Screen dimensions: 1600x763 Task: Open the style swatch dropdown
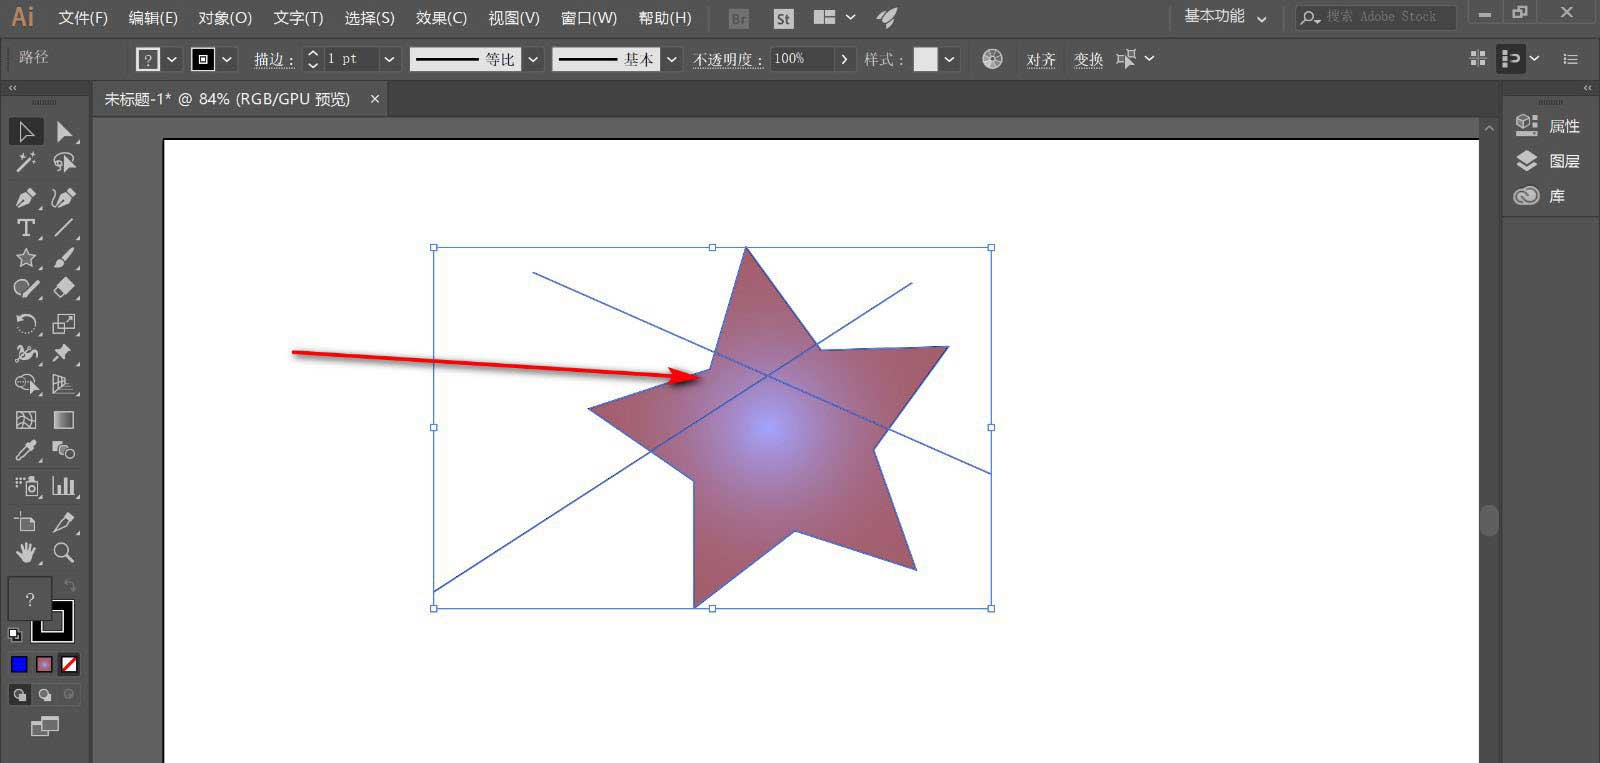(949, 59)
